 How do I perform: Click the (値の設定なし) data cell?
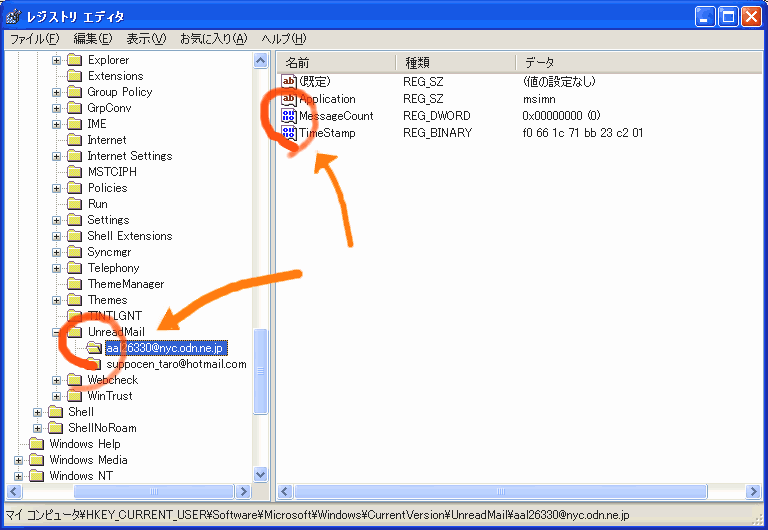coord(559,82)
